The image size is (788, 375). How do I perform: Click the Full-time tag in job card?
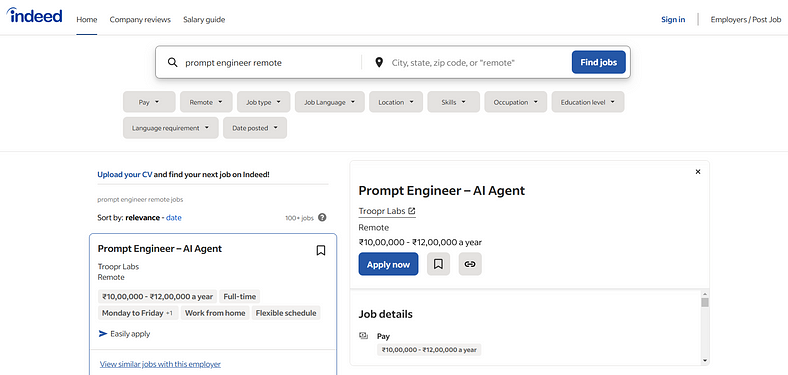240,297
